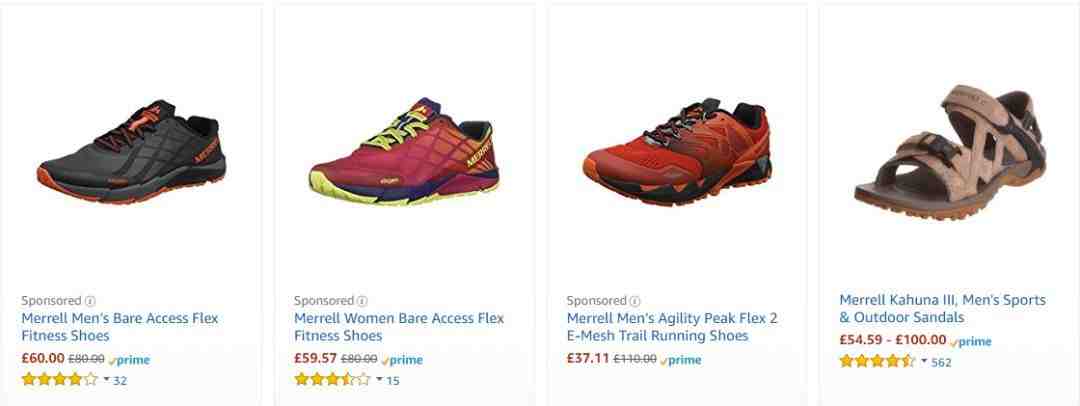Viewport: 1080px width, 406px height.
Task: Click Prime badge next to £59.57 price
Action: coord(402,360)
